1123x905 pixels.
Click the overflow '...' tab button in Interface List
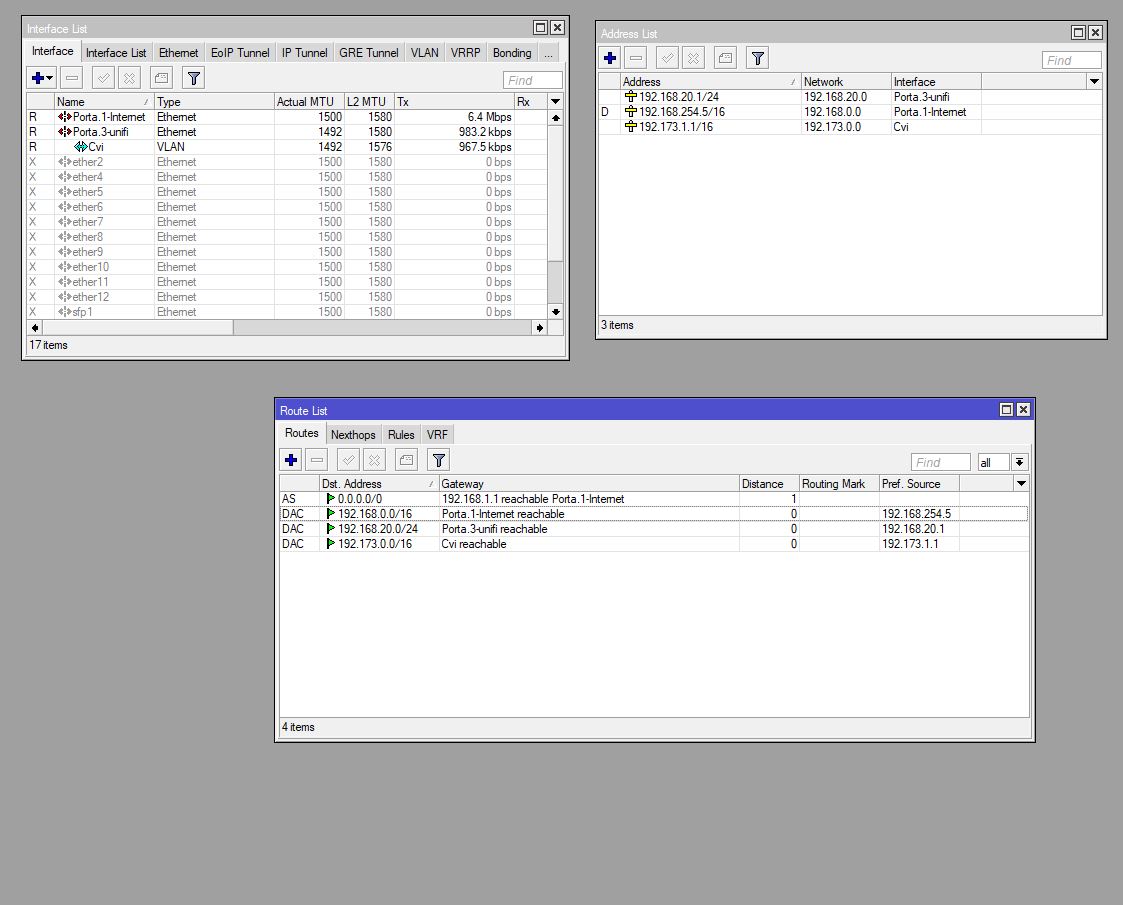[x=548, y=53]
